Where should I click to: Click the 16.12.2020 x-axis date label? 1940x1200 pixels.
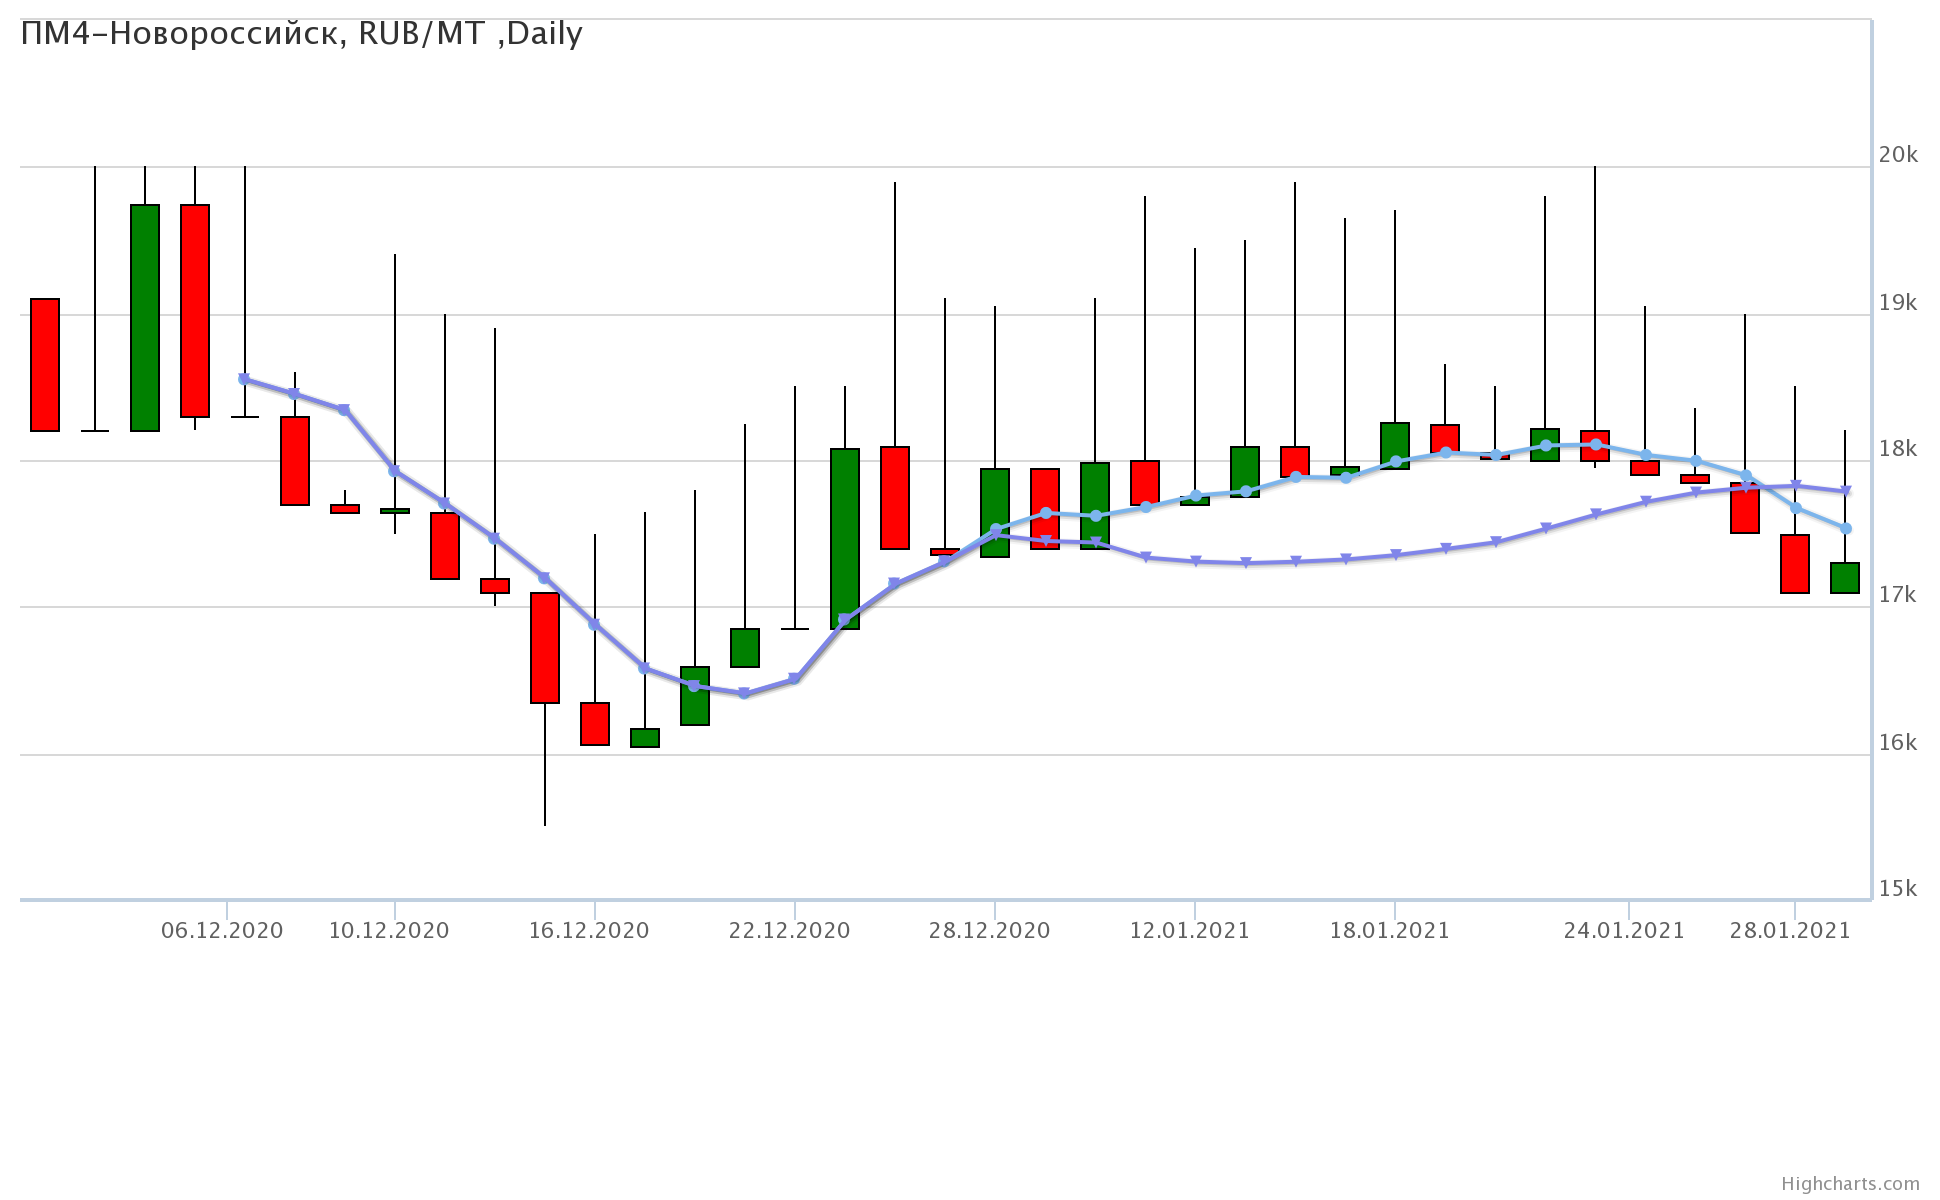pyautogui.click(x=589, y=931)
